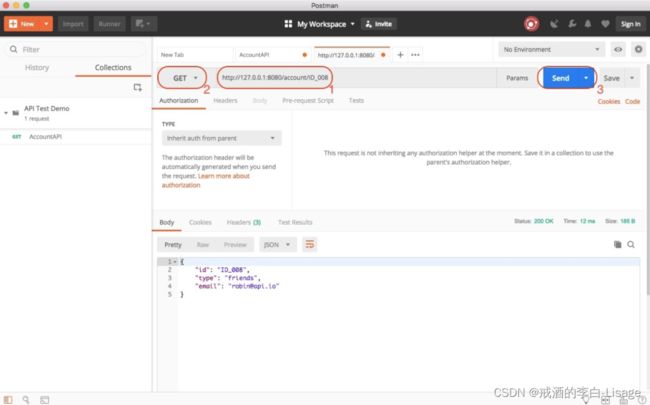
Task: Toggle line wrap icon
Action: point(310,245)
